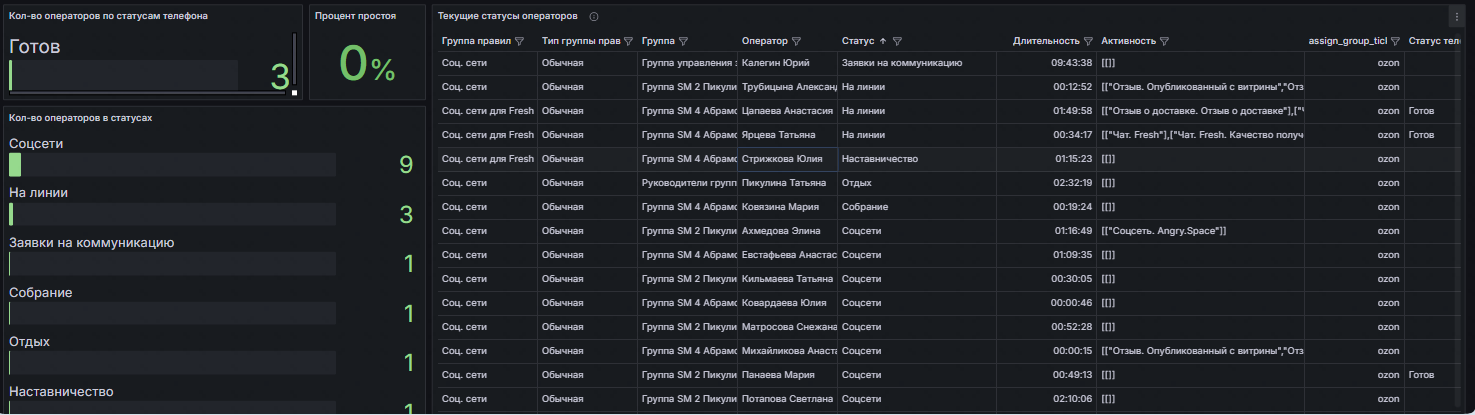The height and width of the screenshot is (415, 1475).
Task: Open the Процент простоя panel title
Action: pos(355,16)
